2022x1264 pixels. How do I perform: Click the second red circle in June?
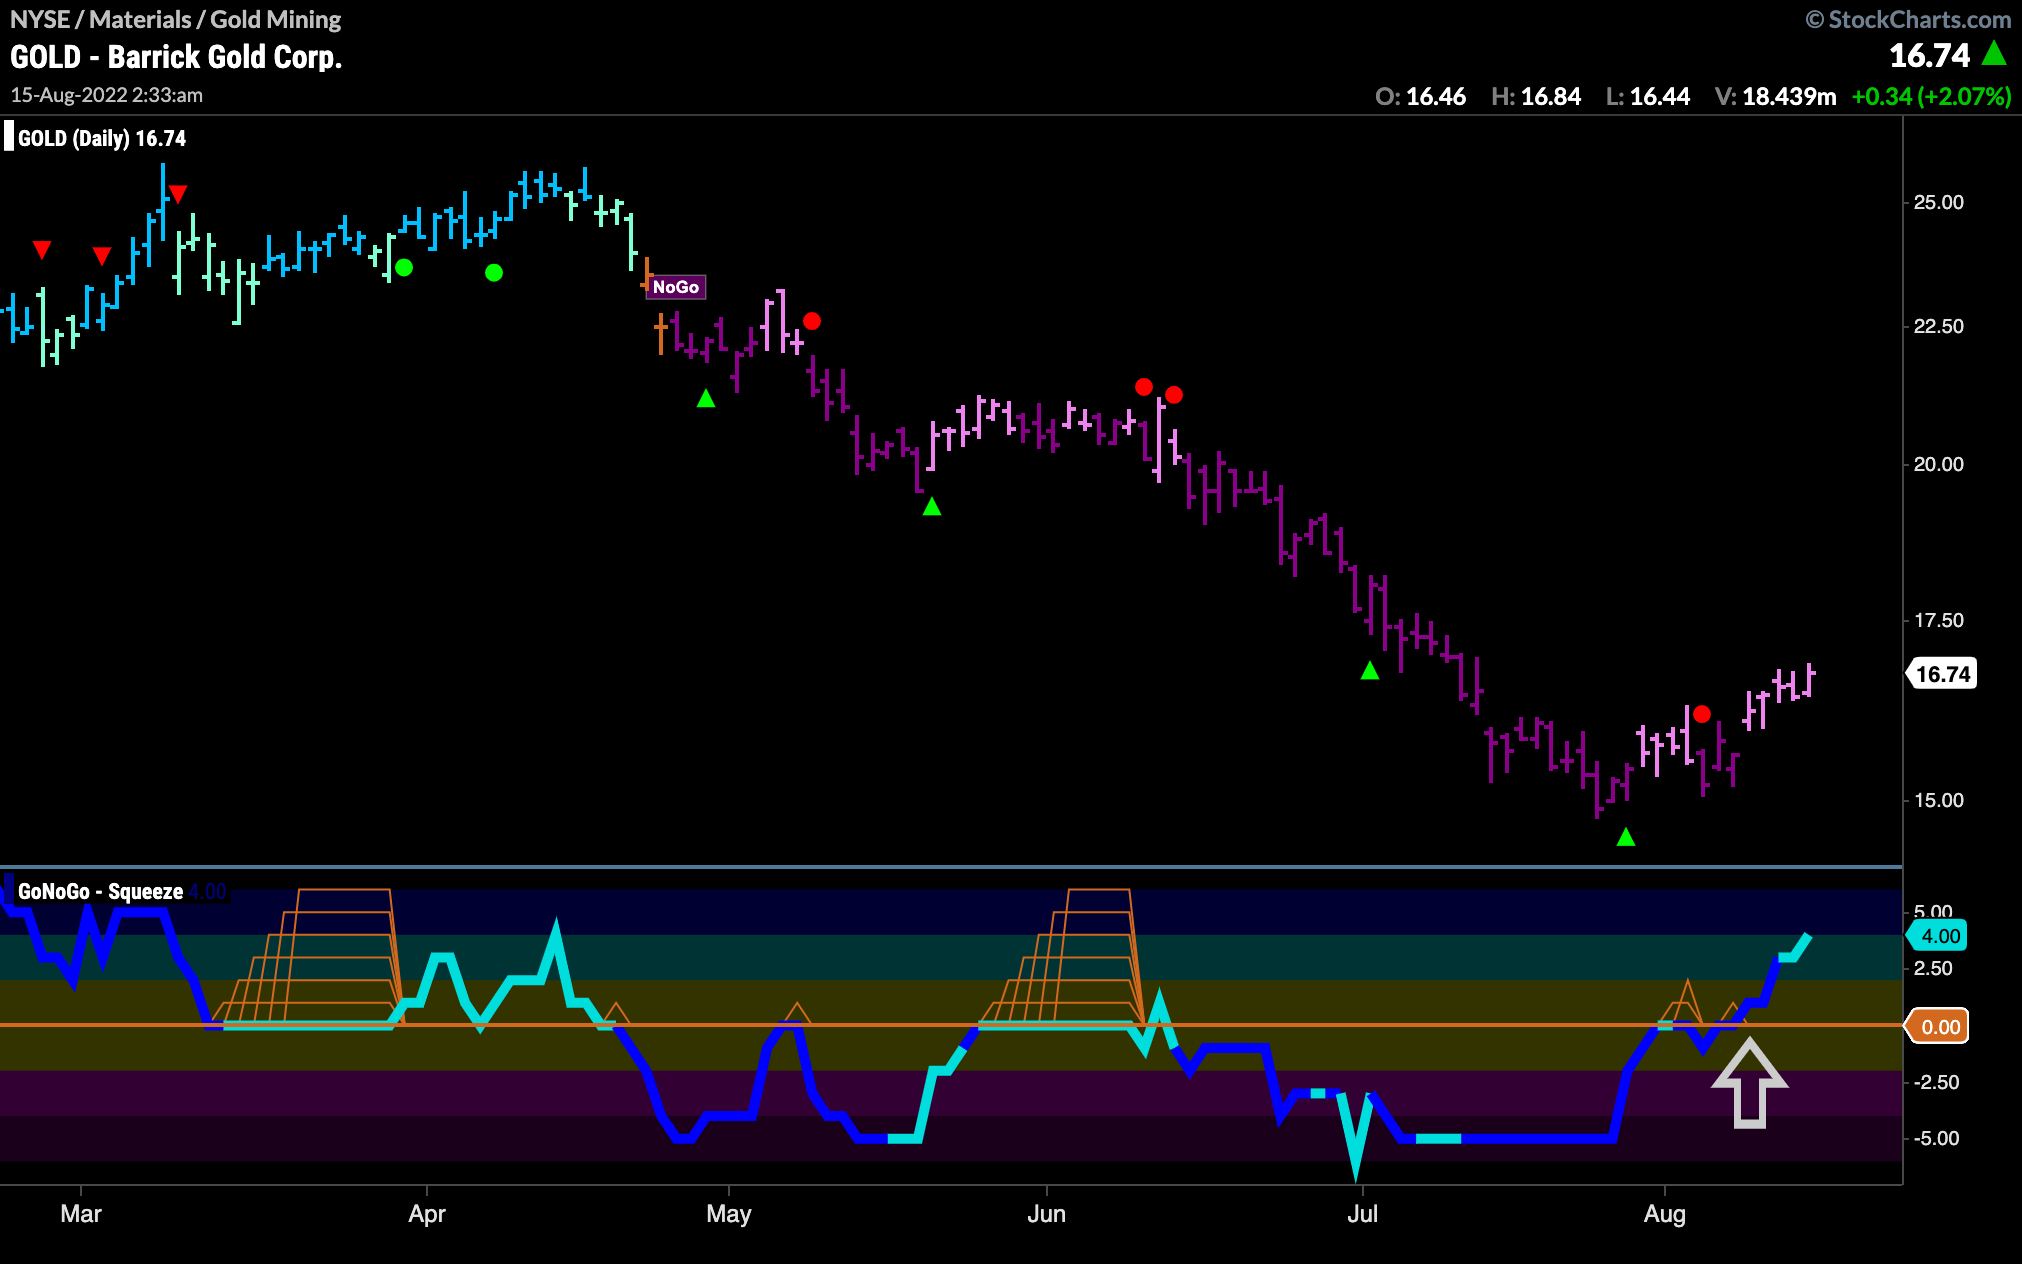point(1174,395)
